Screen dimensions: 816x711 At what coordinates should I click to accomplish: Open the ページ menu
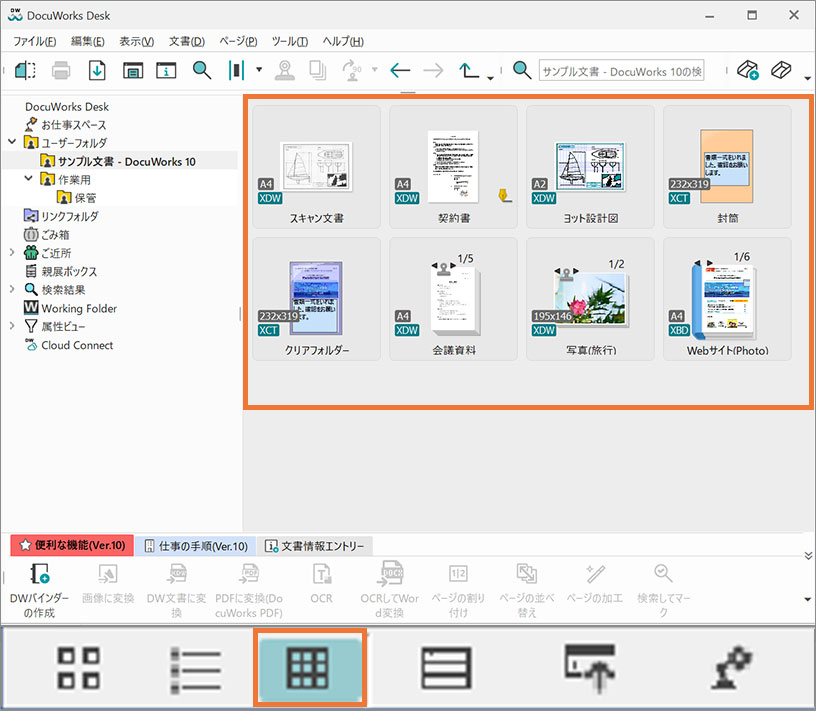click(238, 41)
